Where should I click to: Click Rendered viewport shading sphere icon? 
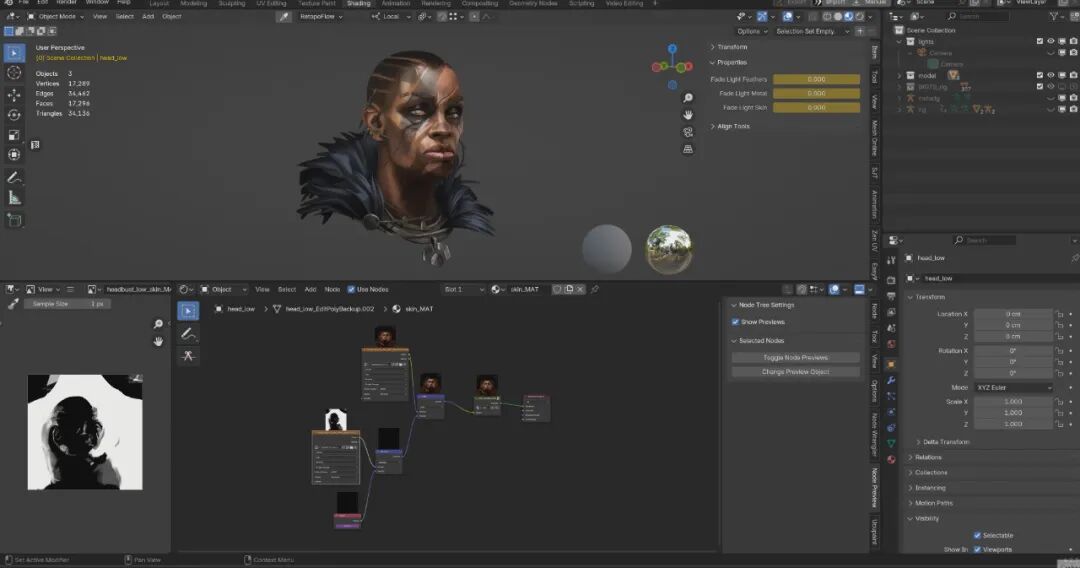point(860,17)
